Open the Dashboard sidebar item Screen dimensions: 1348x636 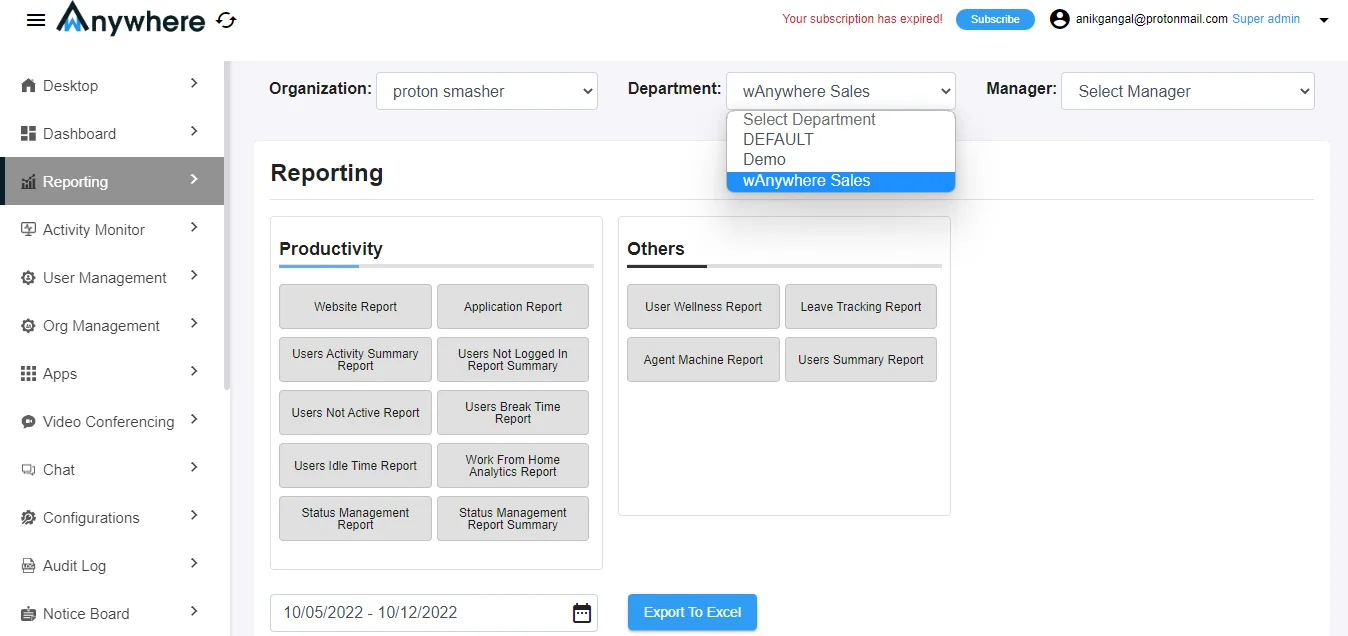coord(112,134)
